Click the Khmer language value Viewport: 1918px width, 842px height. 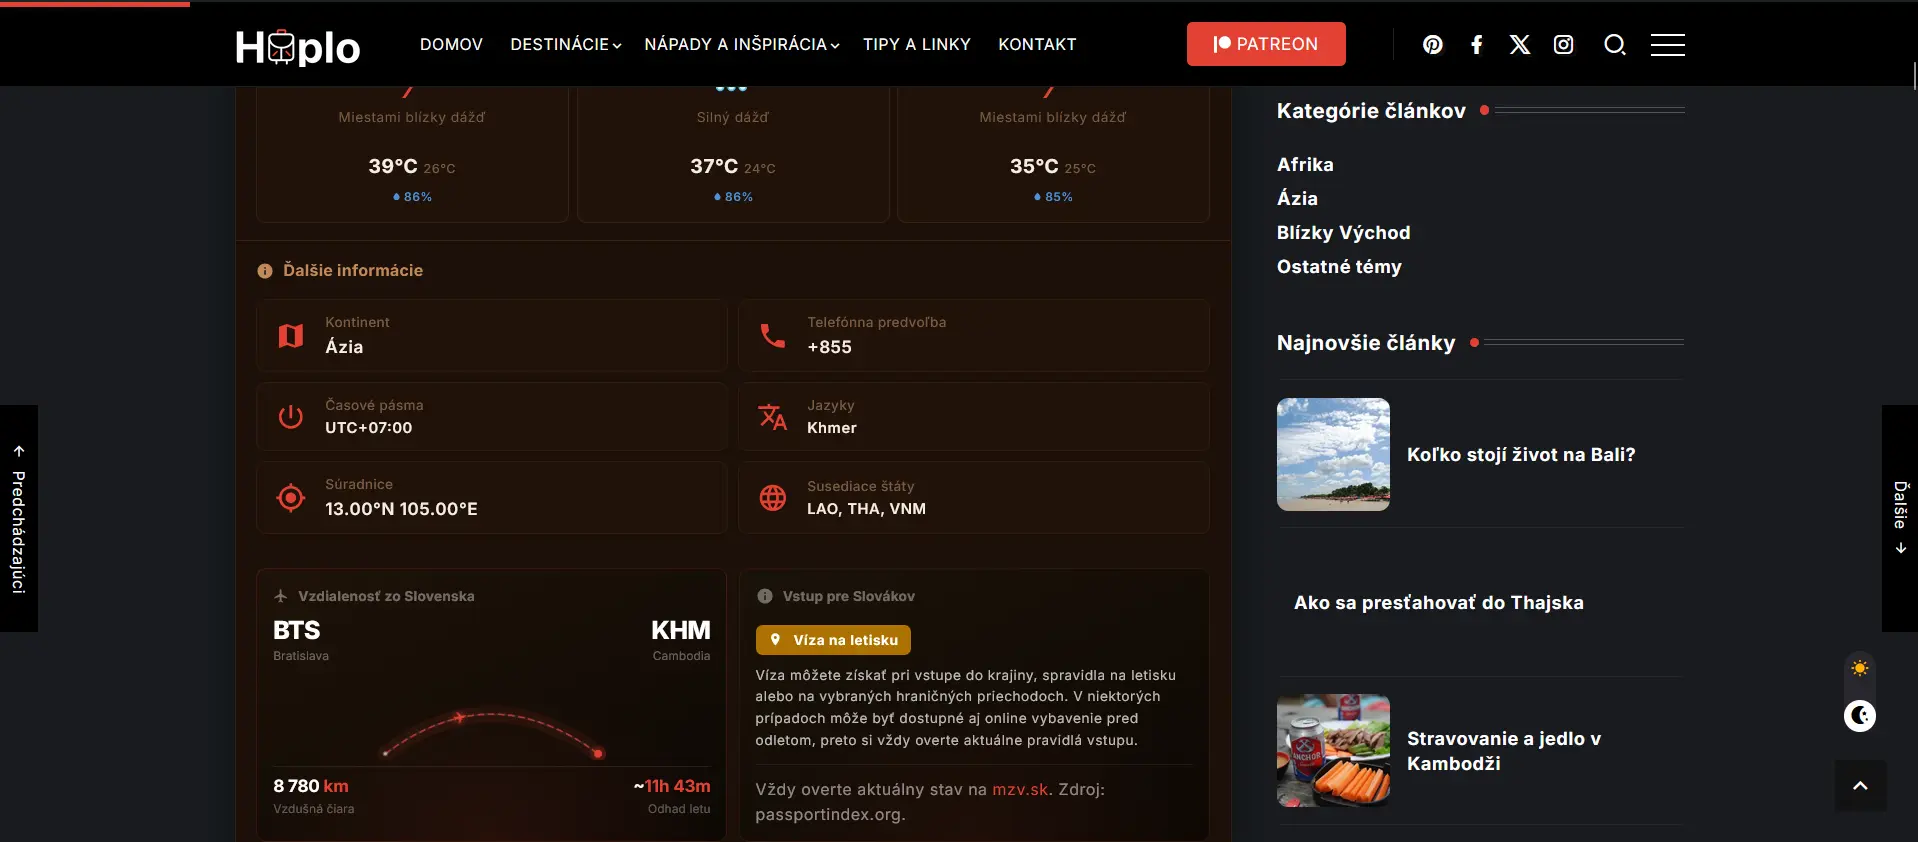click(832, 428)
